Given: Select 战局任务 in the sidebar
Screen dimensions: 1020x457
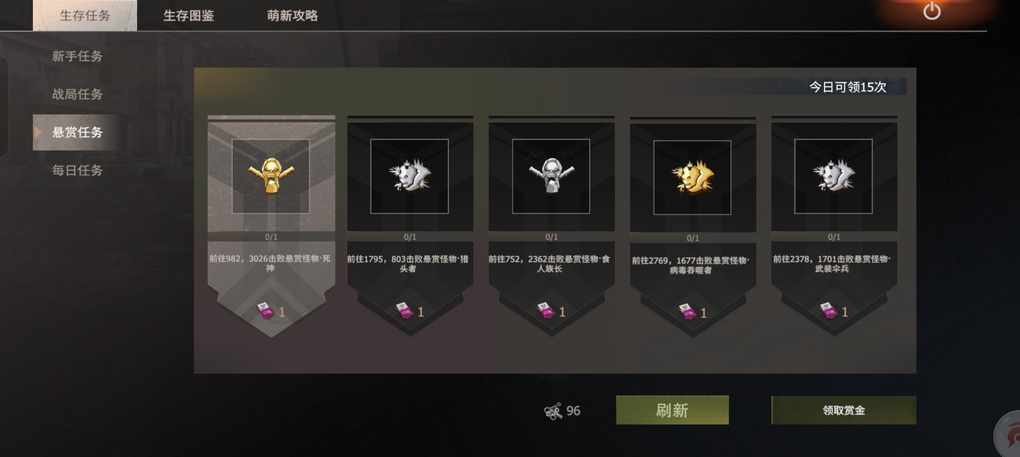Looking at the screenshot, I should 77,94.
